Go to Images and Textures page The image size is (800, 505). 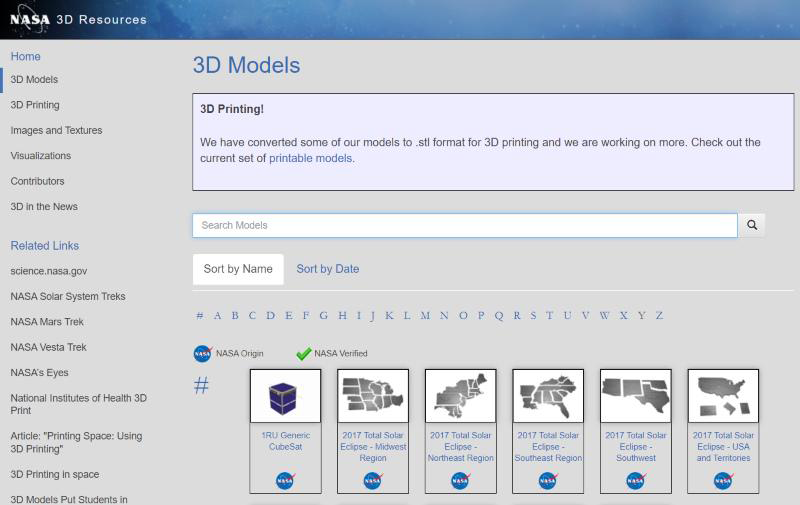pyautogui.click(x=56, y=130)
